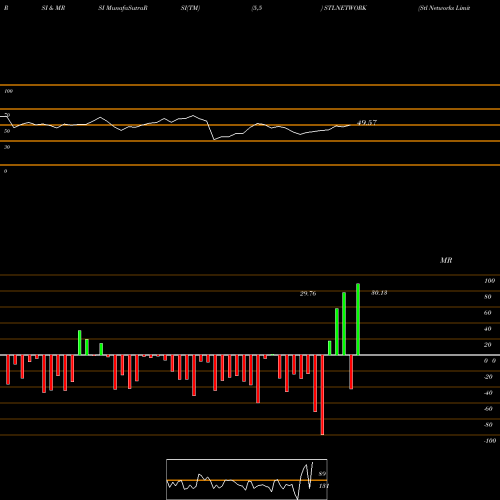Click the 29.76 price label
This screenshot has width=500, height=500.
pyautogui.click(x=308, y=294)
